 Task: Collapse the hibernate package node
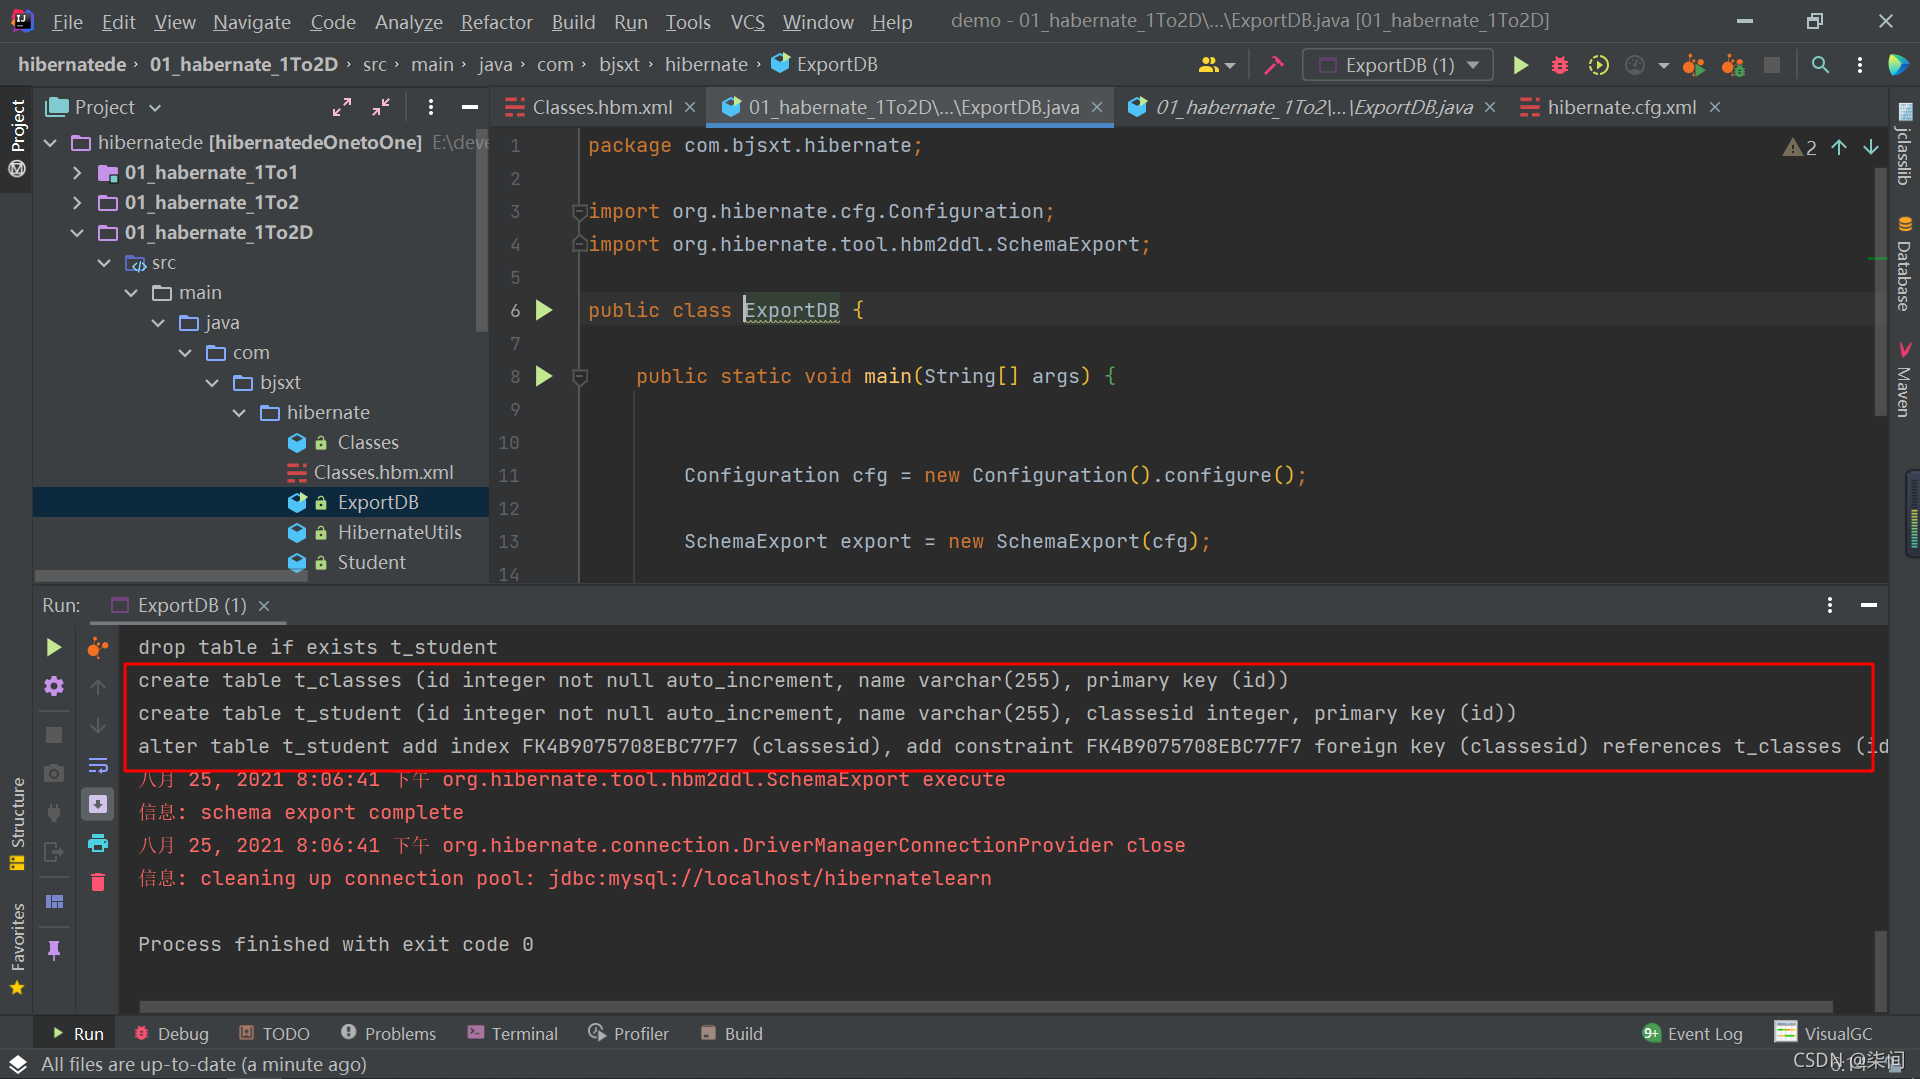click(x=239, y=413)
